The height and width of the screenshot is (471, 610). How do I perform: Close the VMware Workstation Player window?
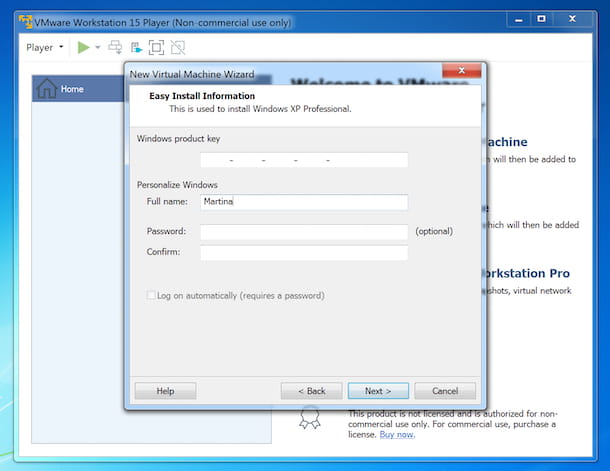pyautogui.click(x=572, y=19)
